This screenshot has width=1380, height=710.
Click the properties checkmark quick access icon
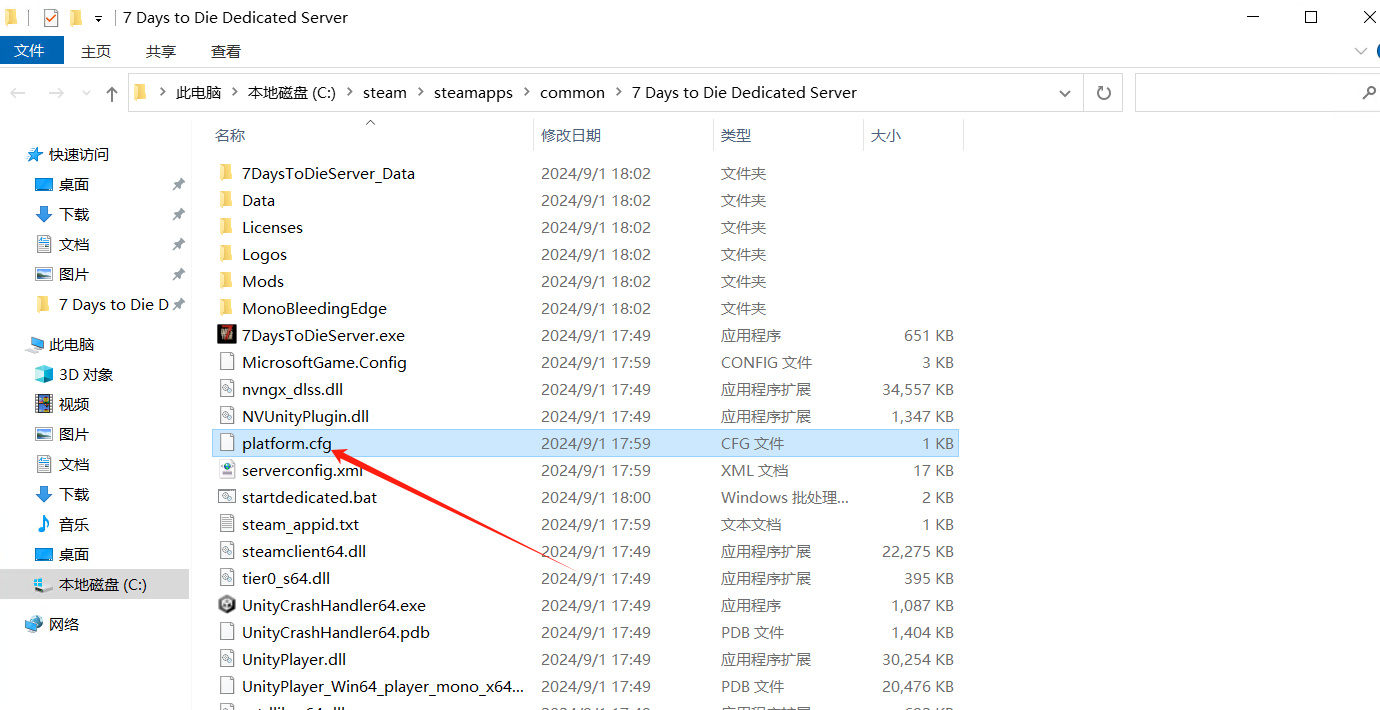point(51,18)
